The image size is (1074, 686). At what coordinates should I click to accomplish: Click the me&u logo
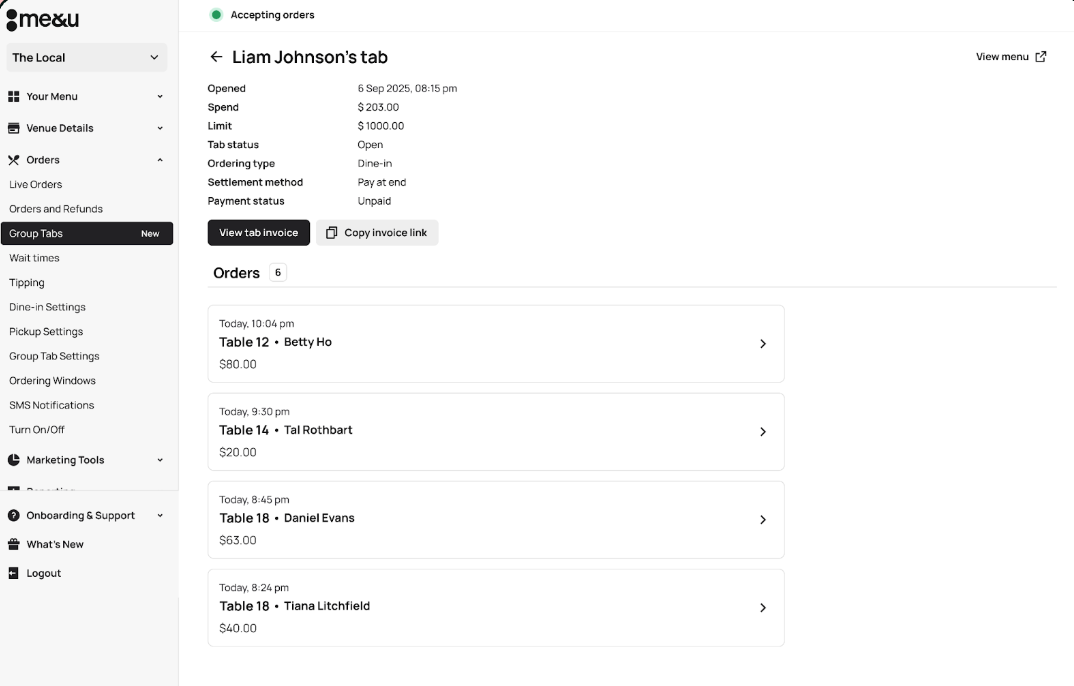pyautogui.click(x=42, y=20)
